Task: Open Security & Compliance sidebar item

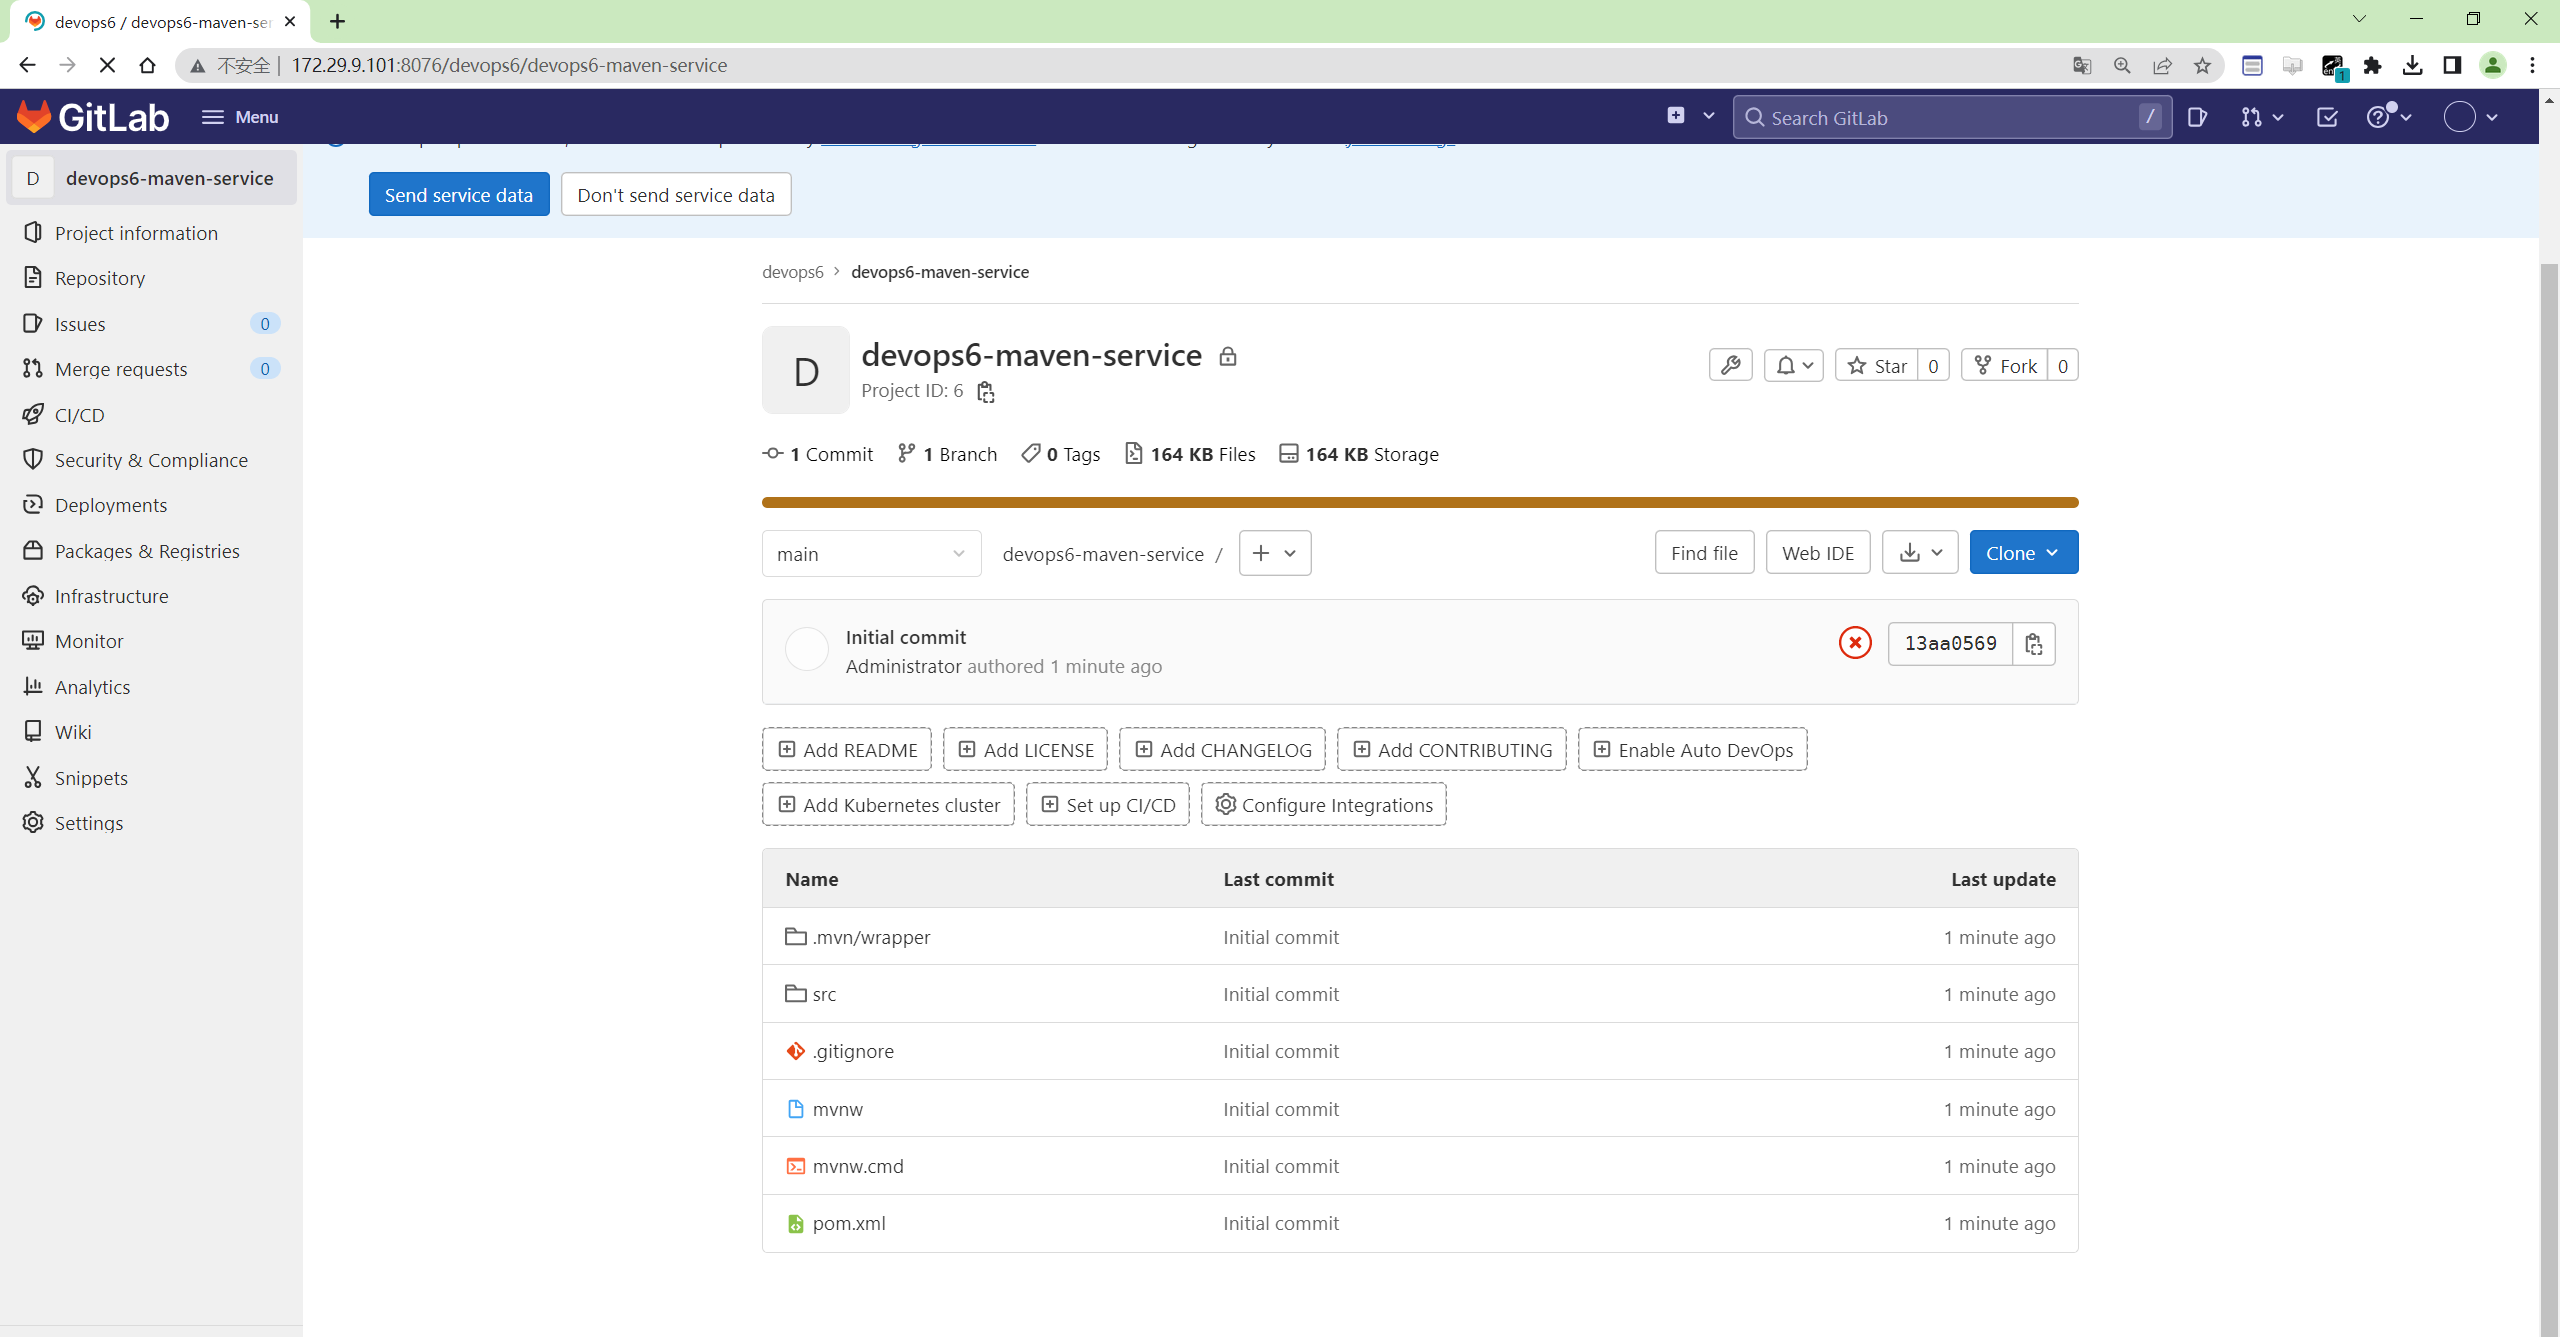Action: (152, 459)
